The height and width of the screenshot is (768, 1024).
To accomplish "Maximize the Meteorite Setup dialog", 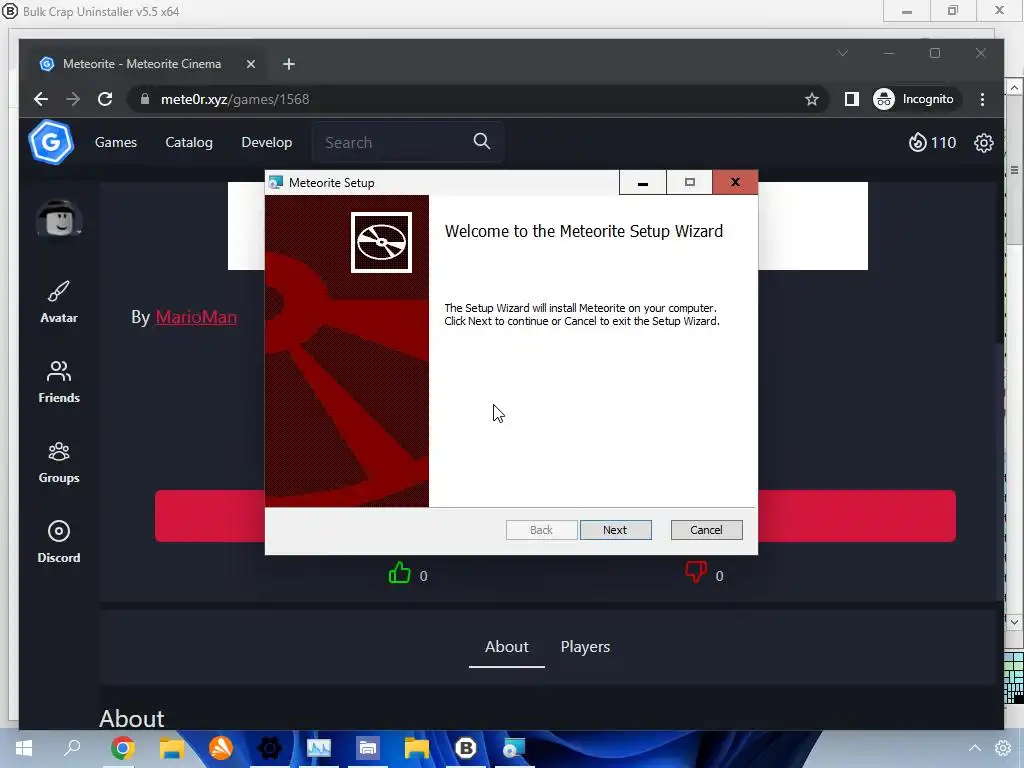I will (x=690, y=182).
